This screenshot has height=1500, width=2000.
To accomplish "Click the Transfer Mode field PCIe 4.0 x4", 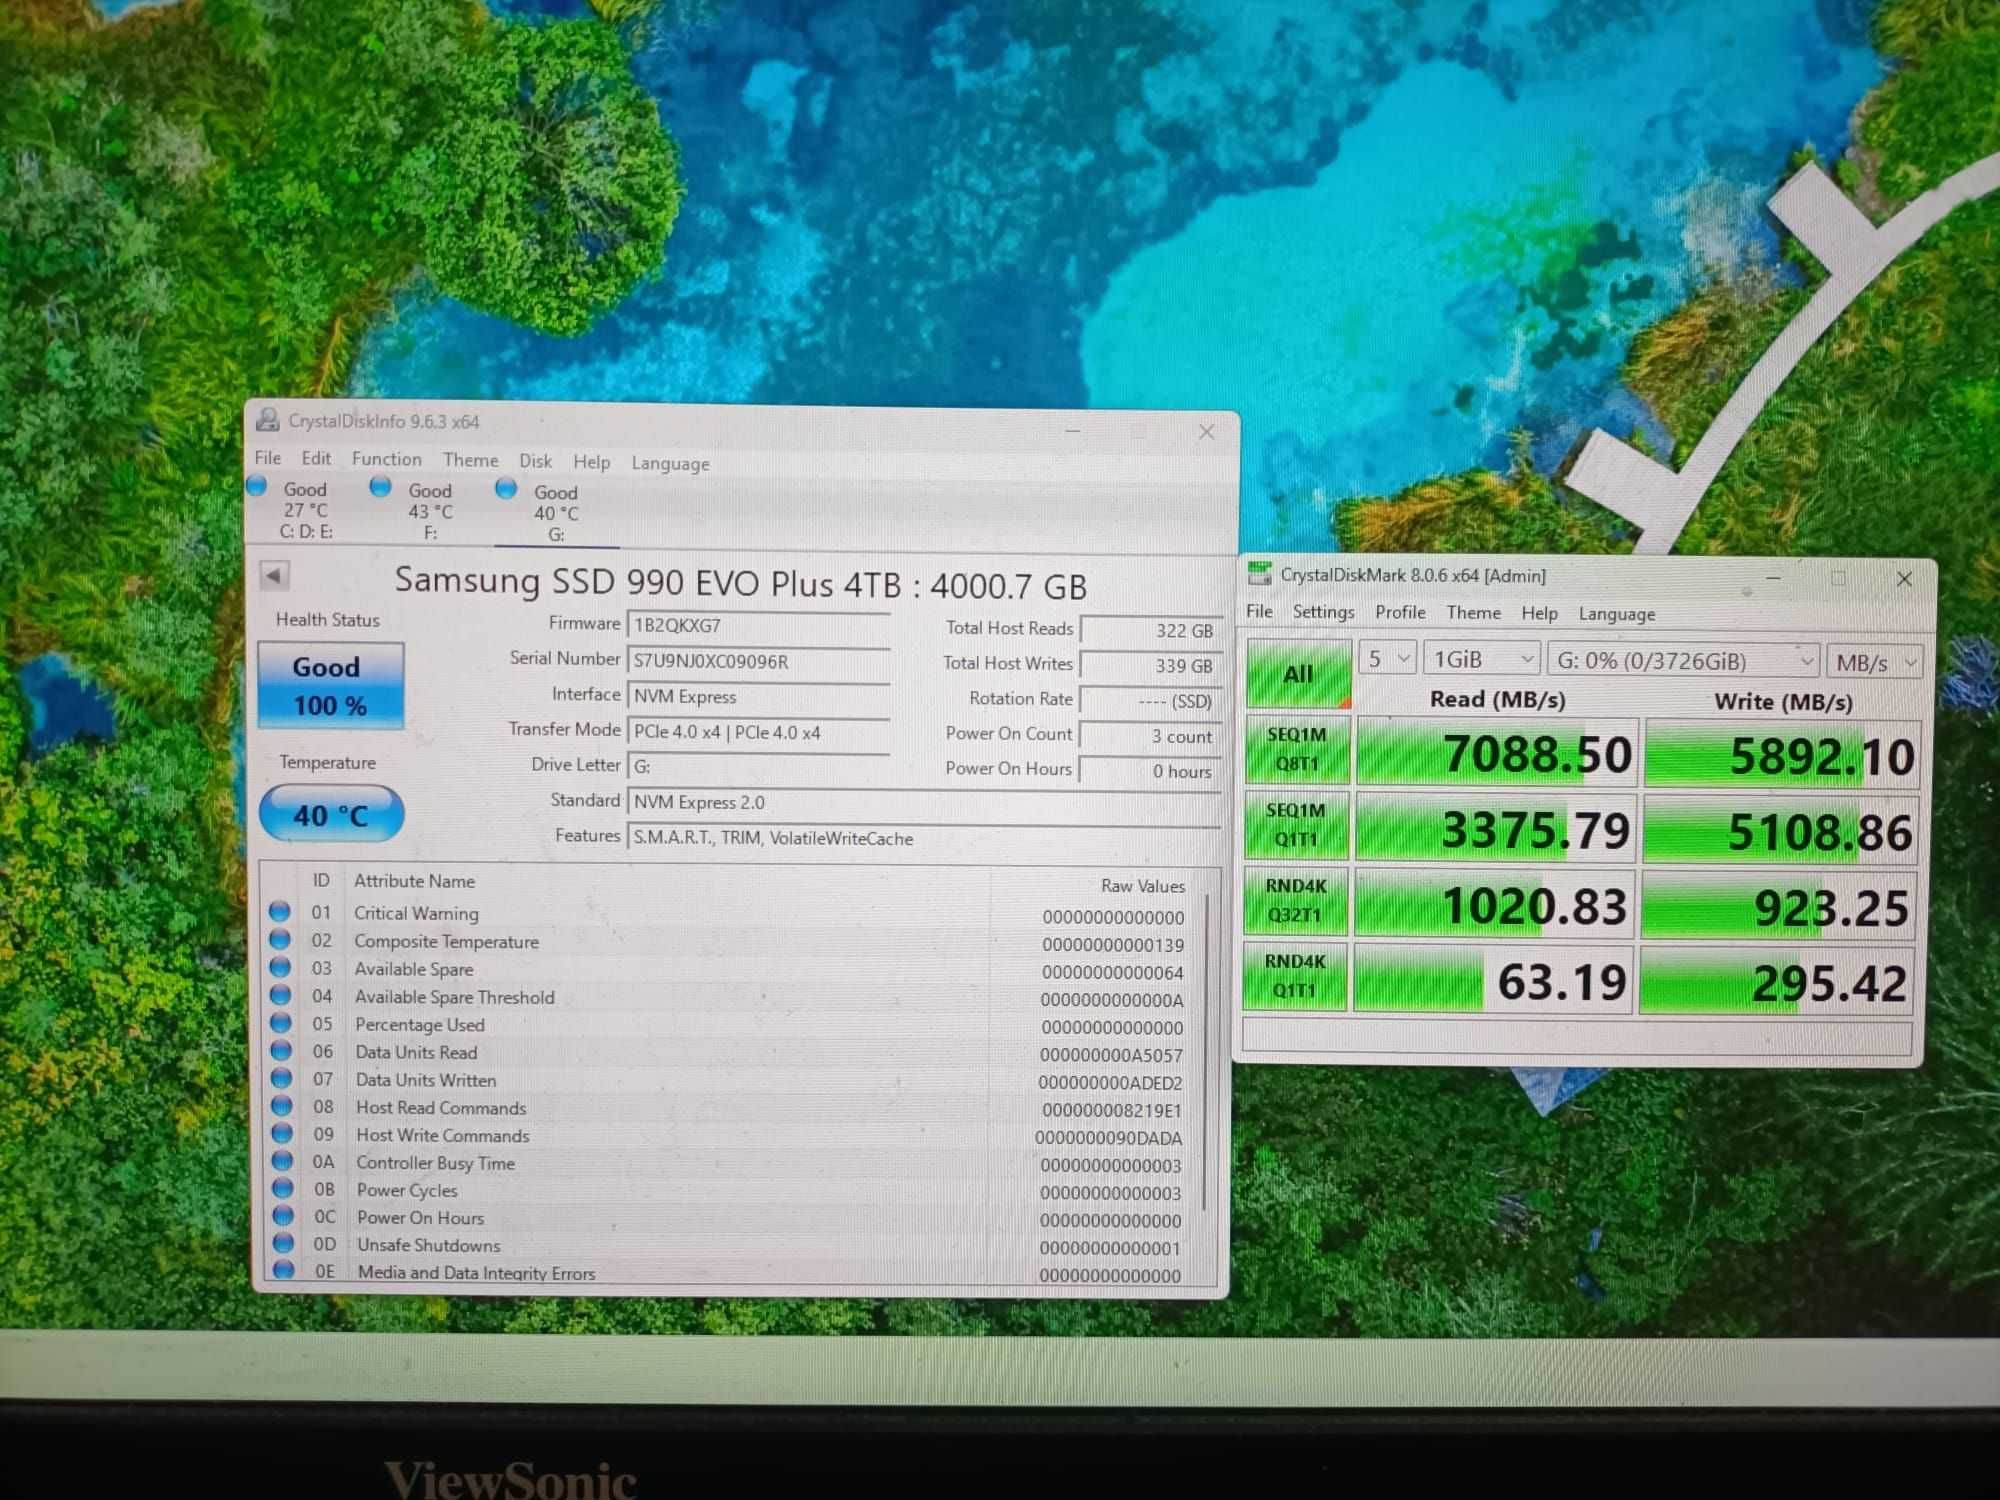I will click(758, 732).
